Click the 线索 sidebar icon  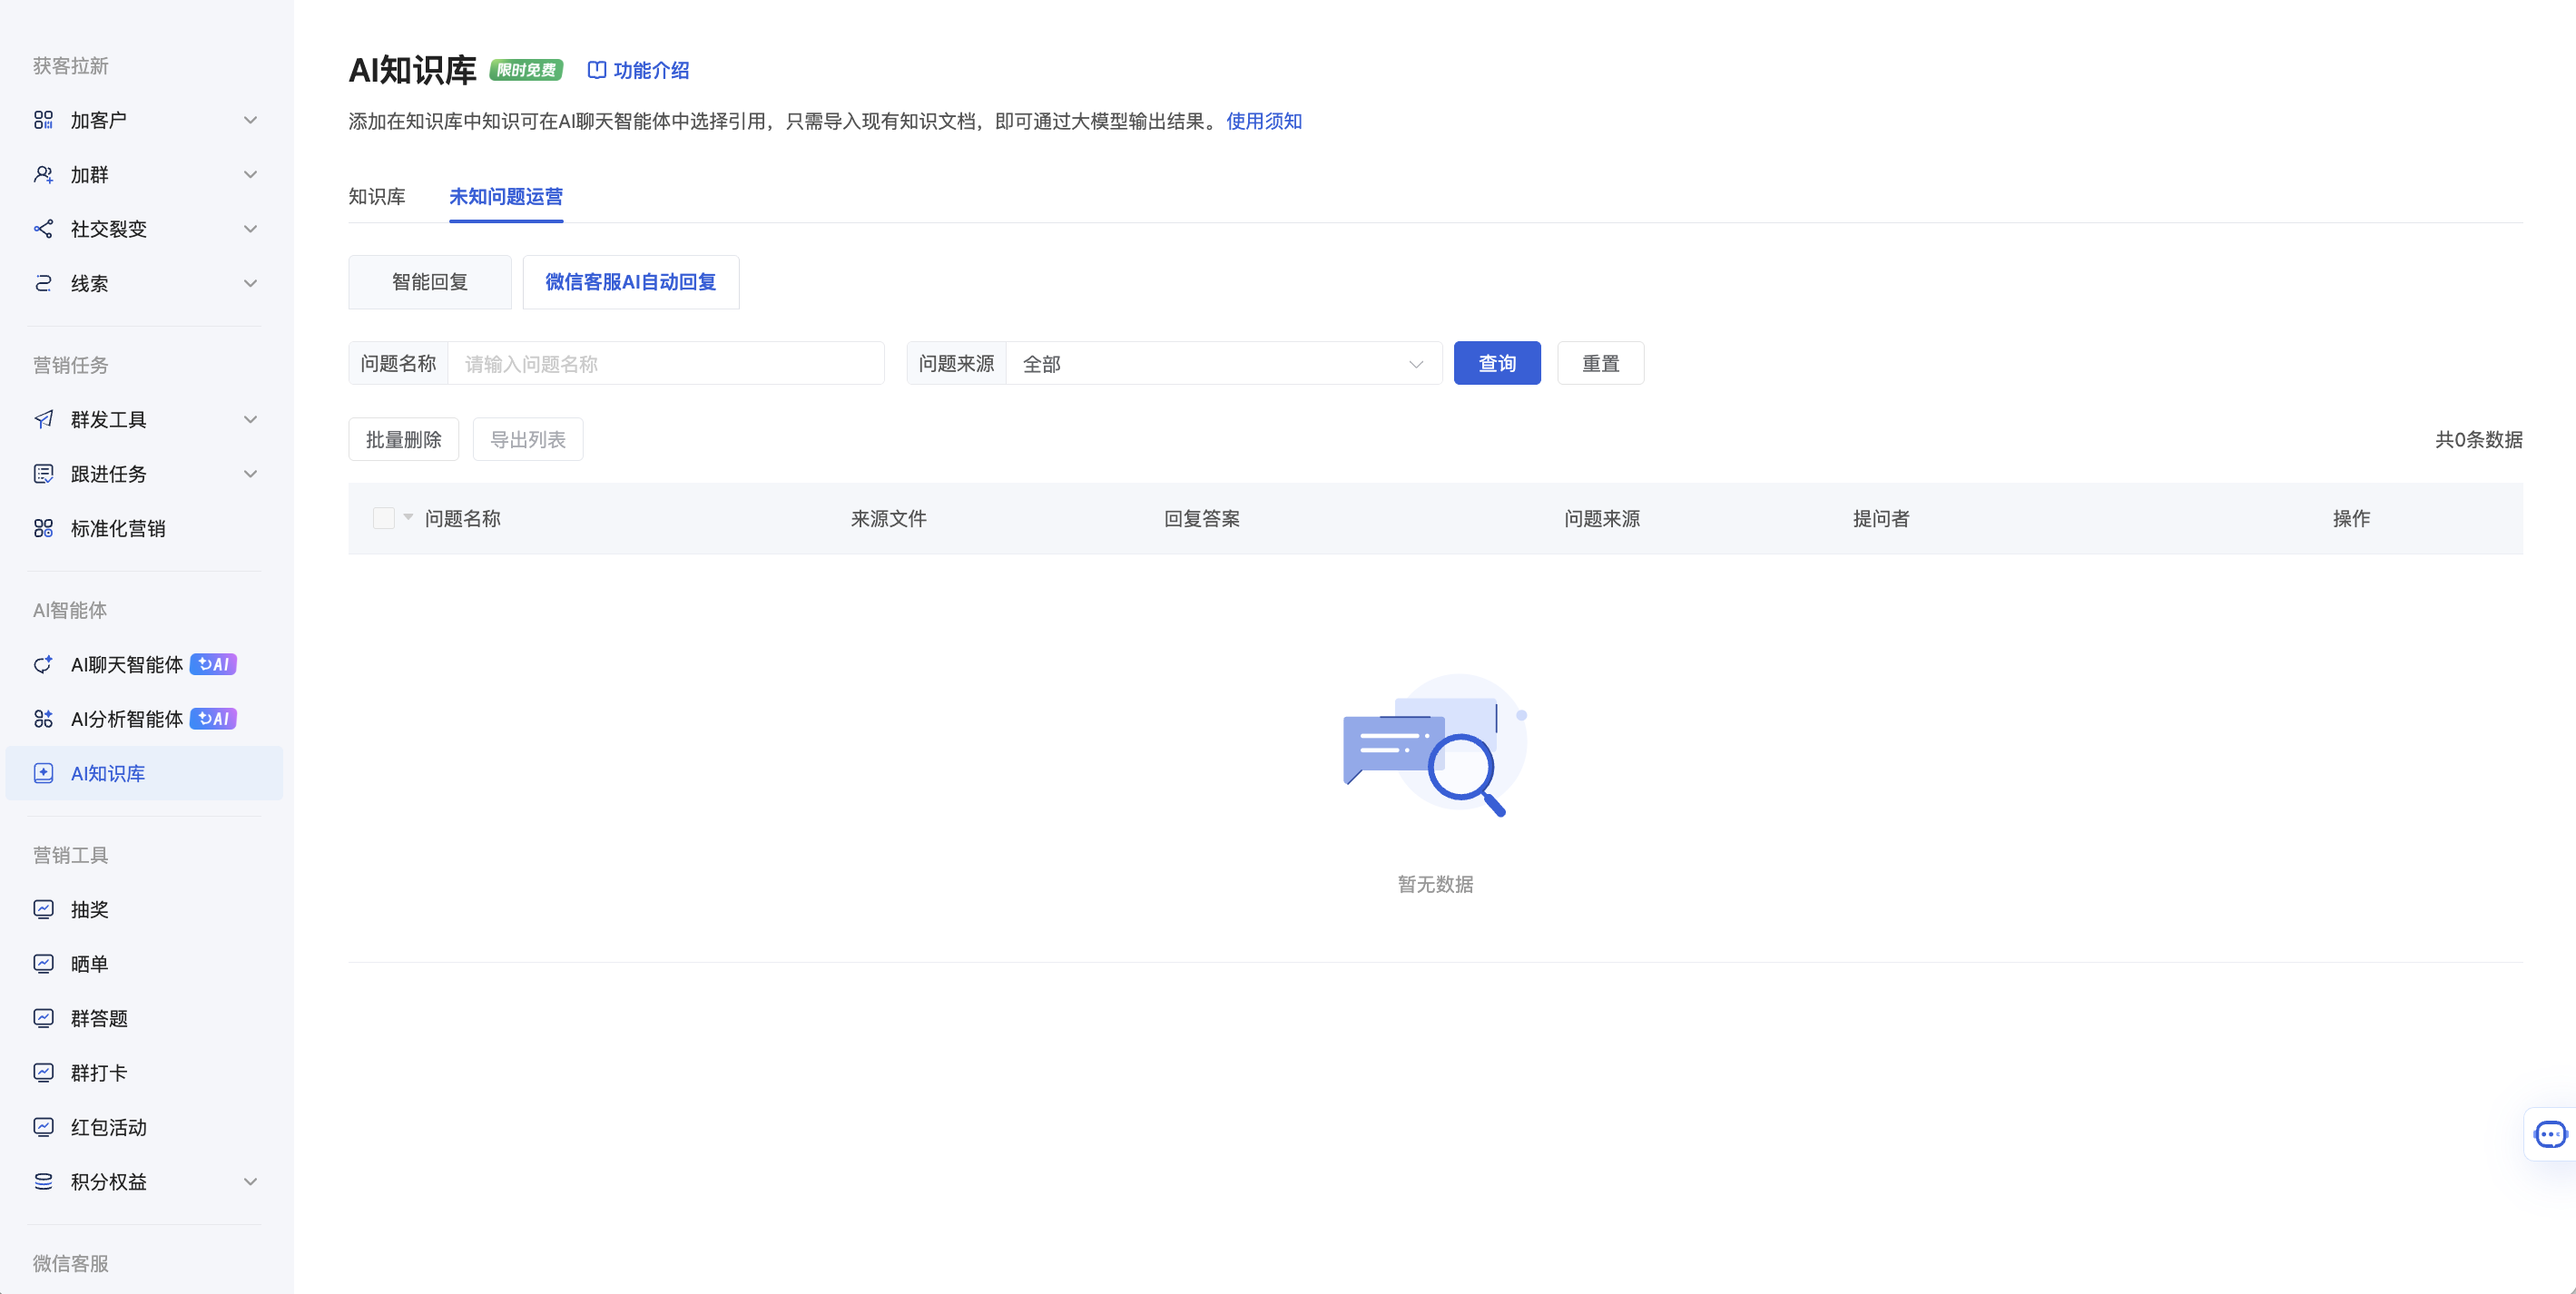[43, 283]
